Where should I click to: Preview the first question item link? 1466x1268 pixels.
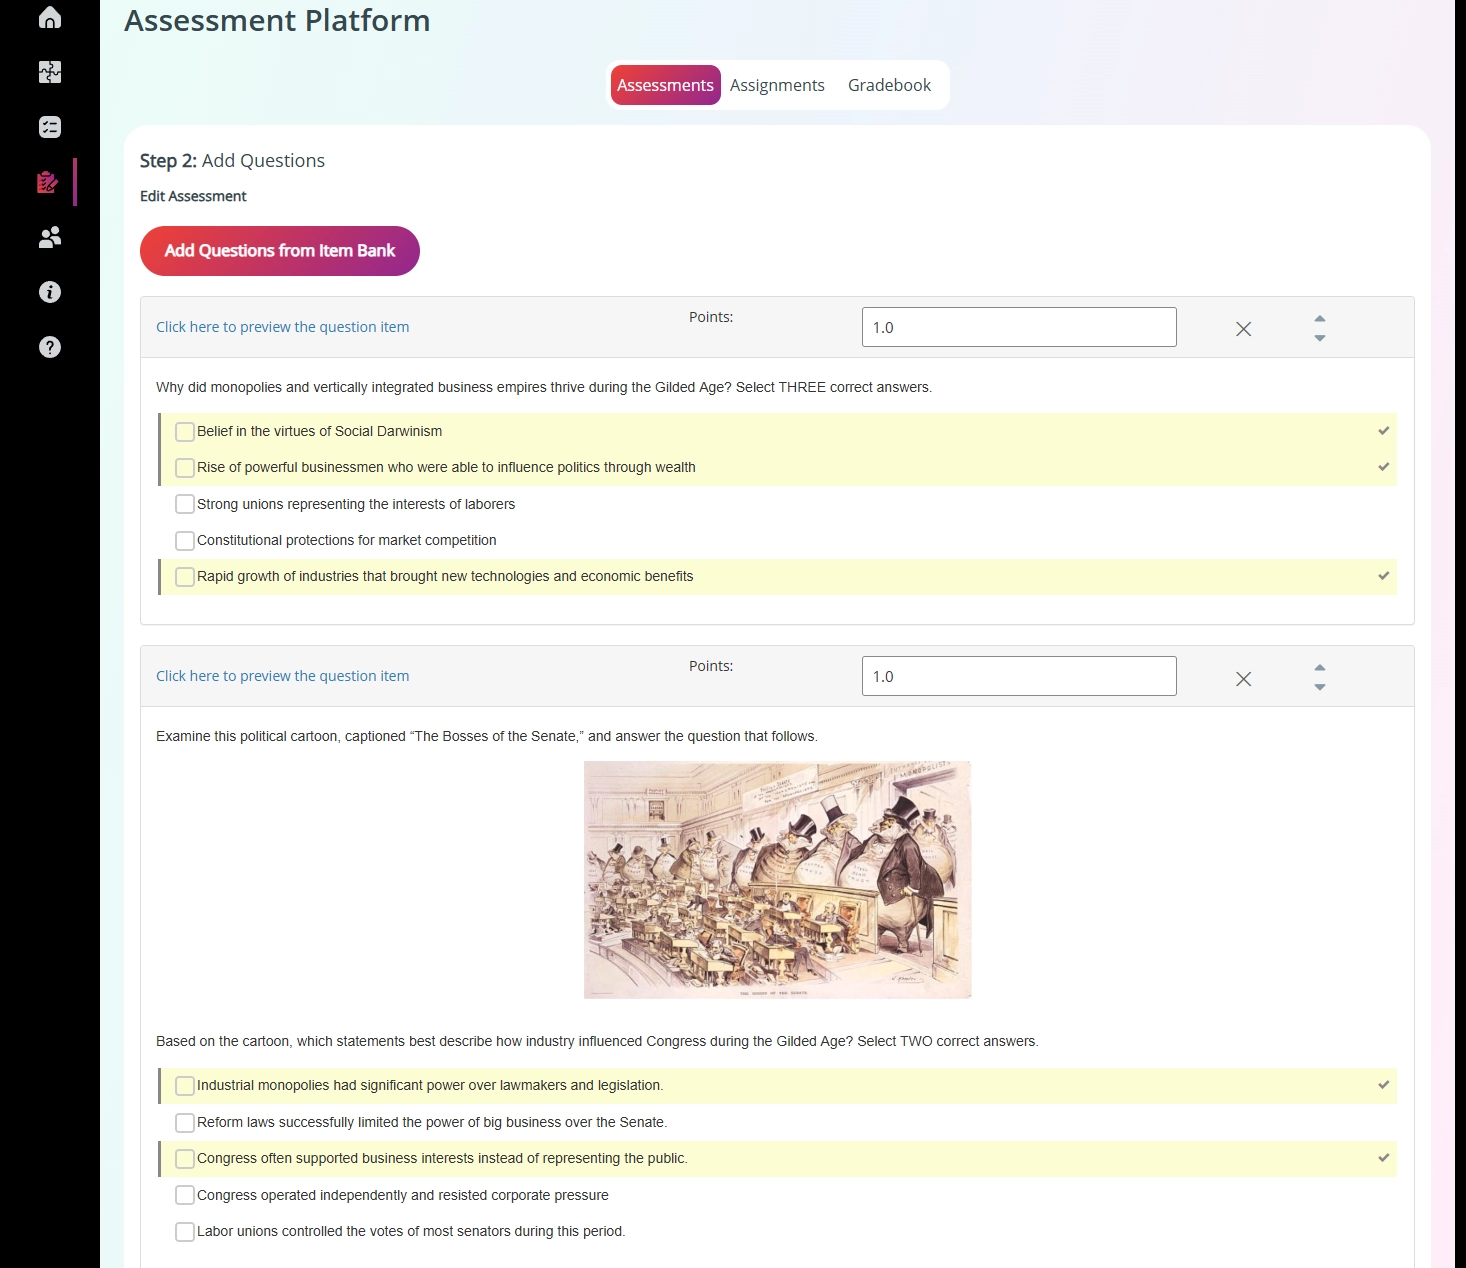[x=282, y=327]
